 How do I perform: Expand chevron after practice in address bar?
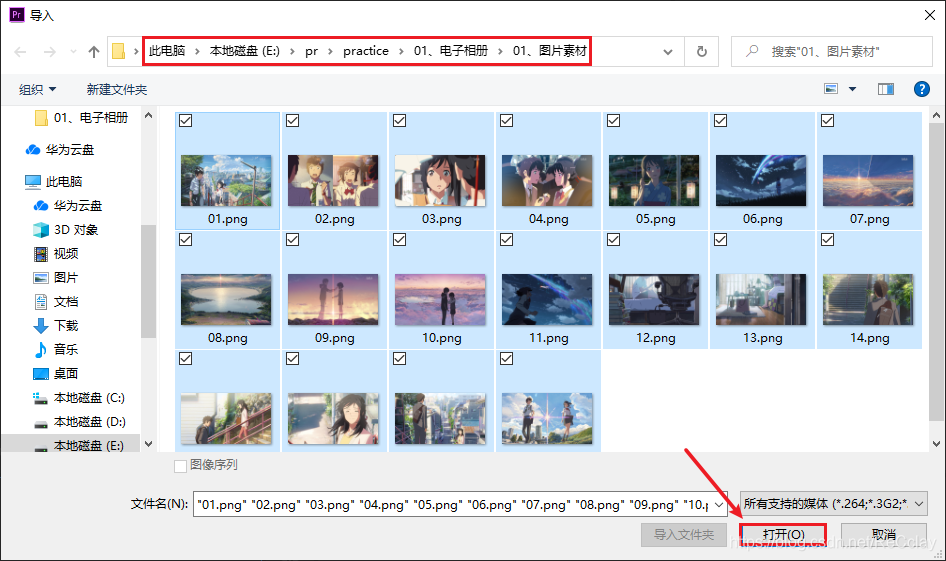click(401, 51)
